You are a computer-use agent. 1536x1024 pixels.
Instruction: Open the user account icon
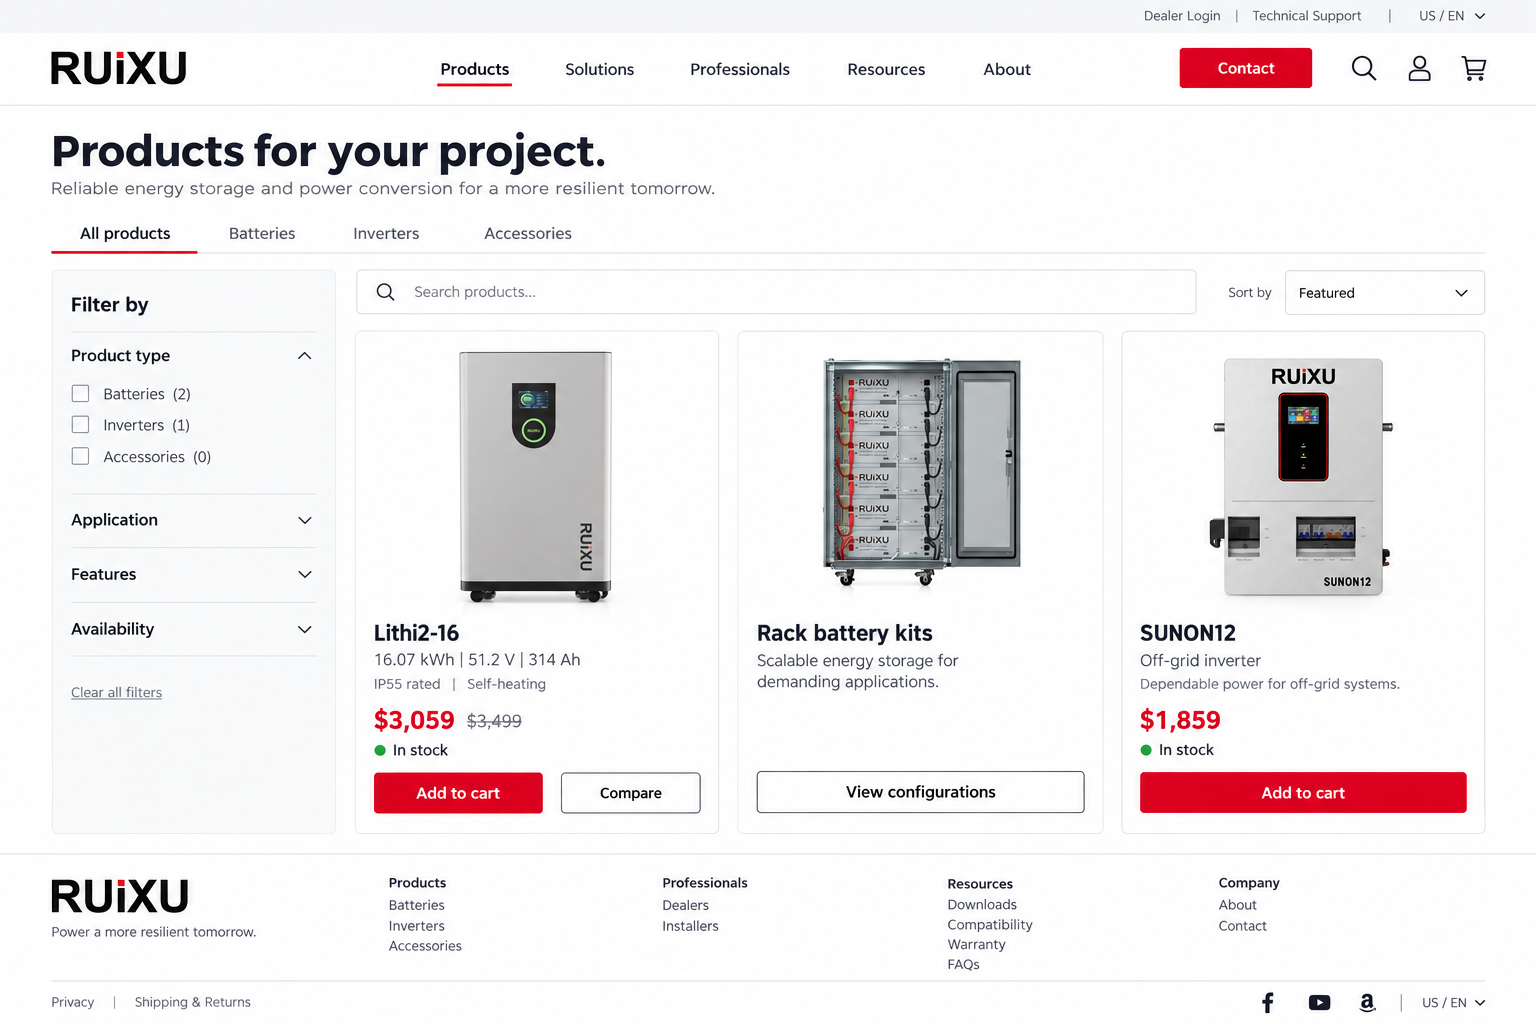(1419, 68)
